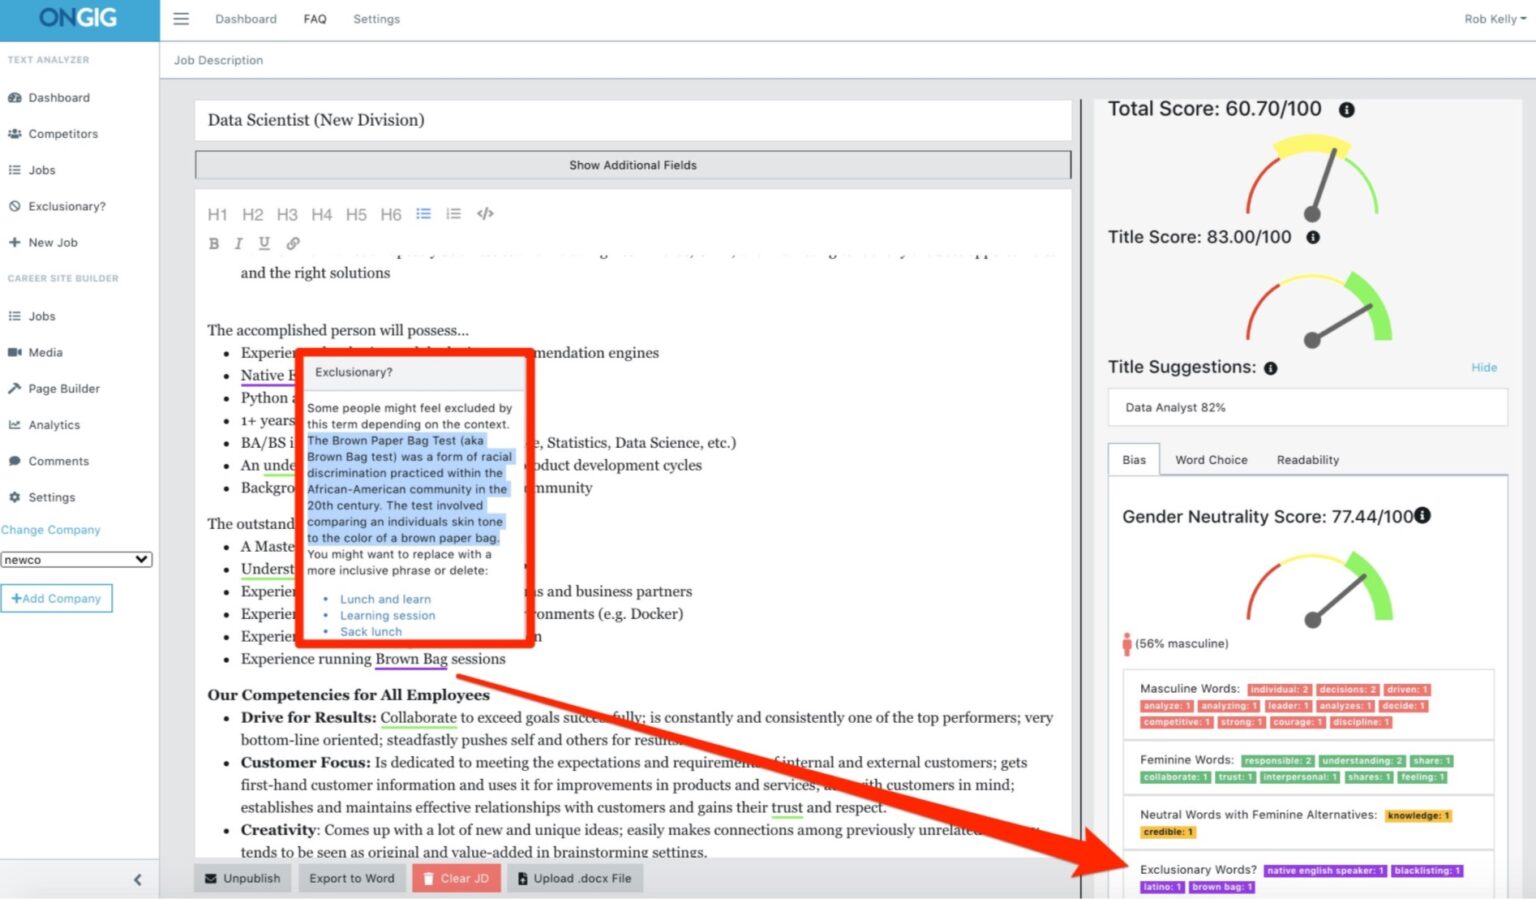Open Rob Kelly account menu
This screenshot has height=899, width=1536.
pyautogui.click(x=1494, y=18)
